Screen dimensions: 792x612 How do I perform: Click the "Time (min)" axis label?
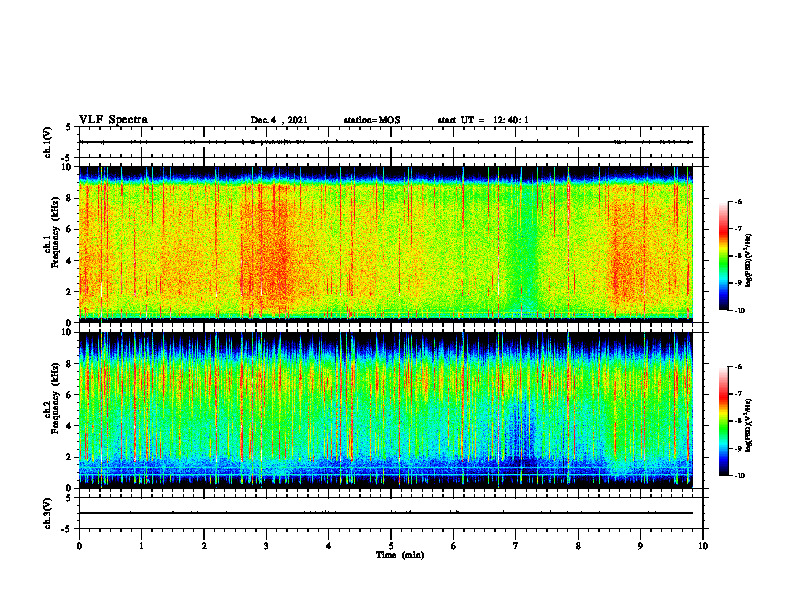(x=400, y=555)
